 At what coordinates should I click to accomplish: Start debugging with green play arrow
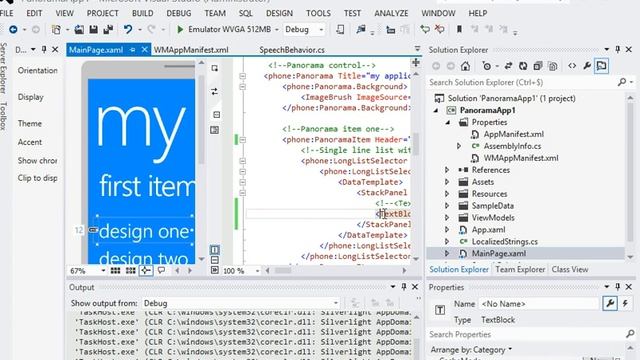point(180,29)
